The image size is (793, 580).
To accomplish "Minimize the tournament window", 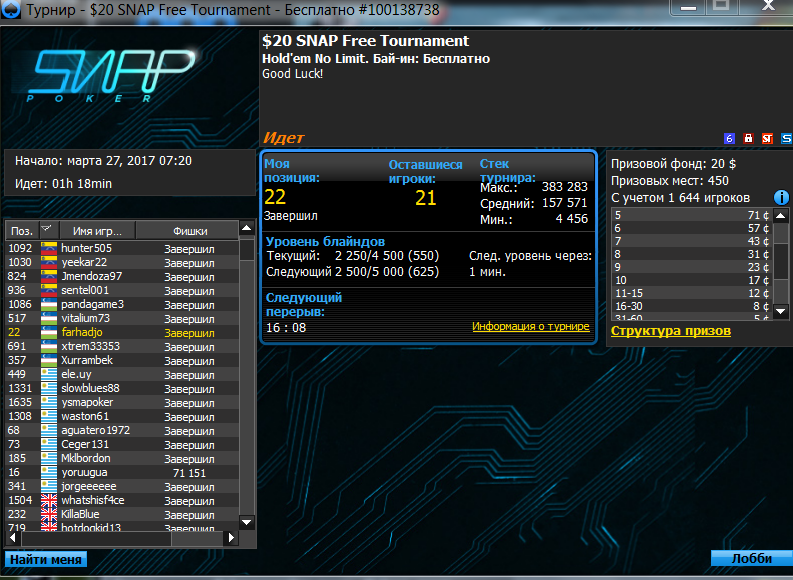I will click(688, 8).
